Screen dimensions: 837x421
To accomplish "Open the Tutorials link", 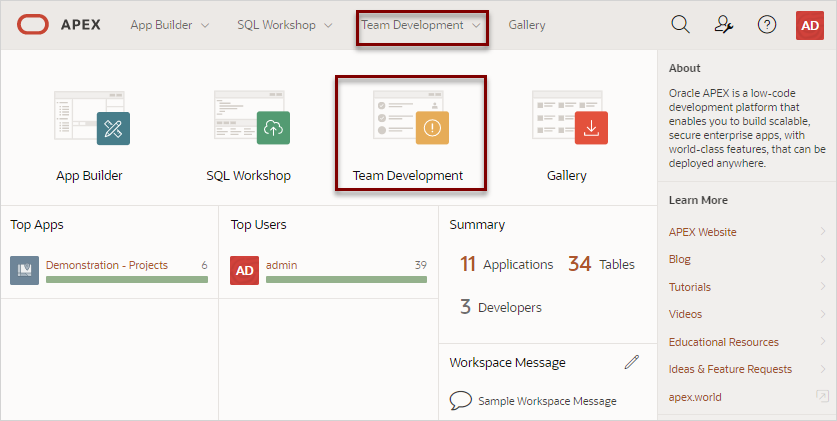I will (690, 287).
